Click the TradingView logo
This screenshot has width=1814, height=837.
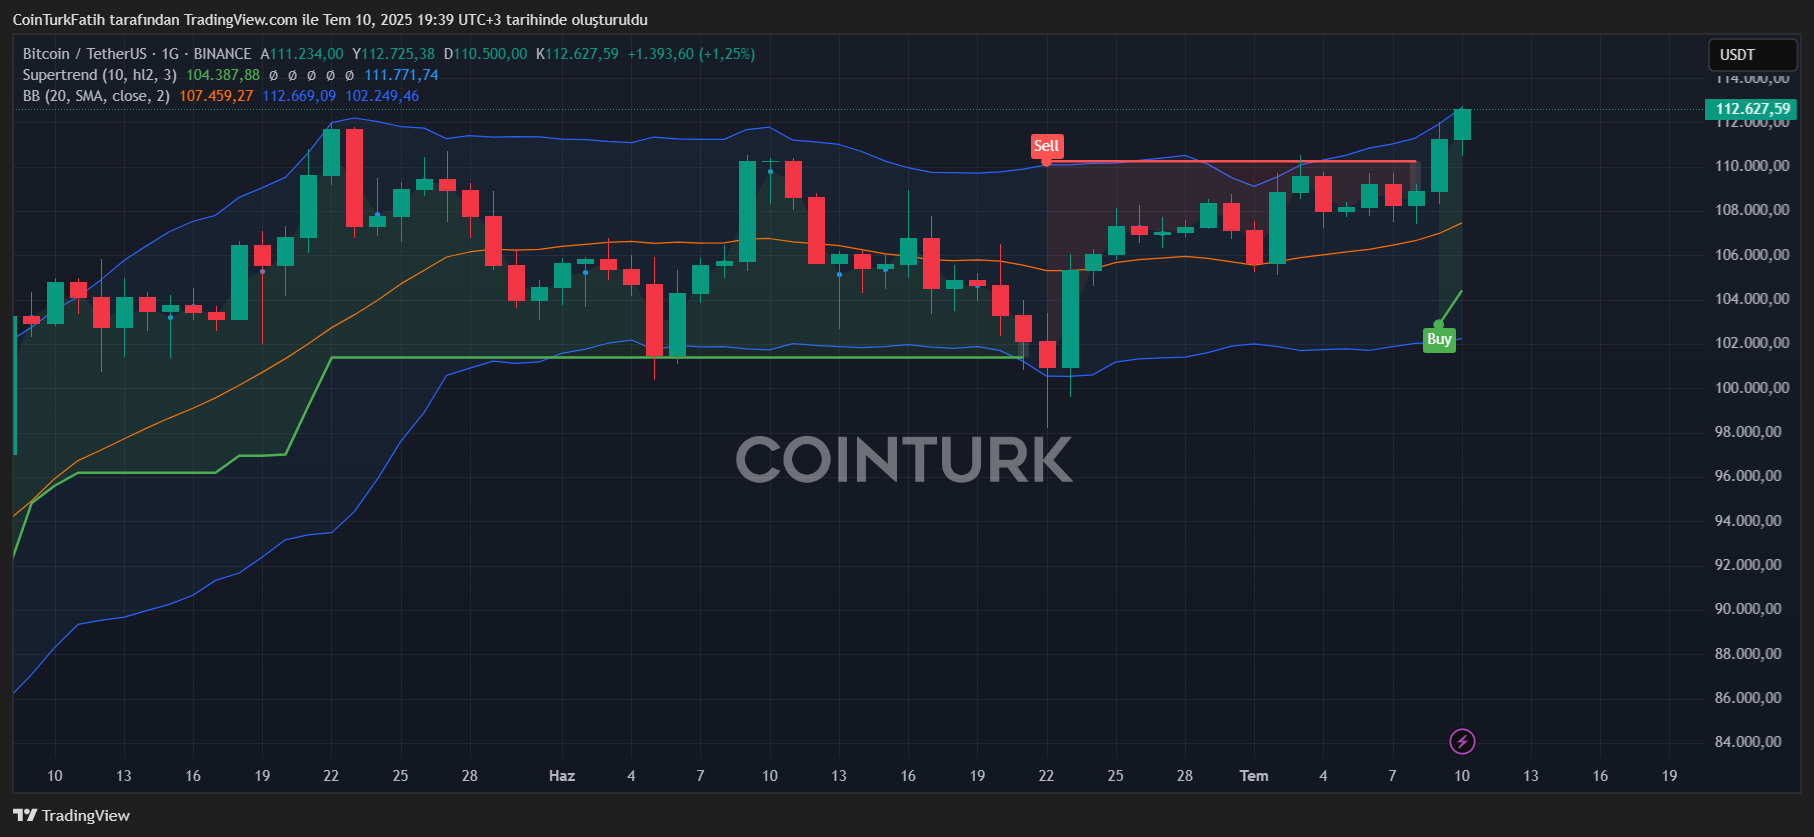click(72, 815)
